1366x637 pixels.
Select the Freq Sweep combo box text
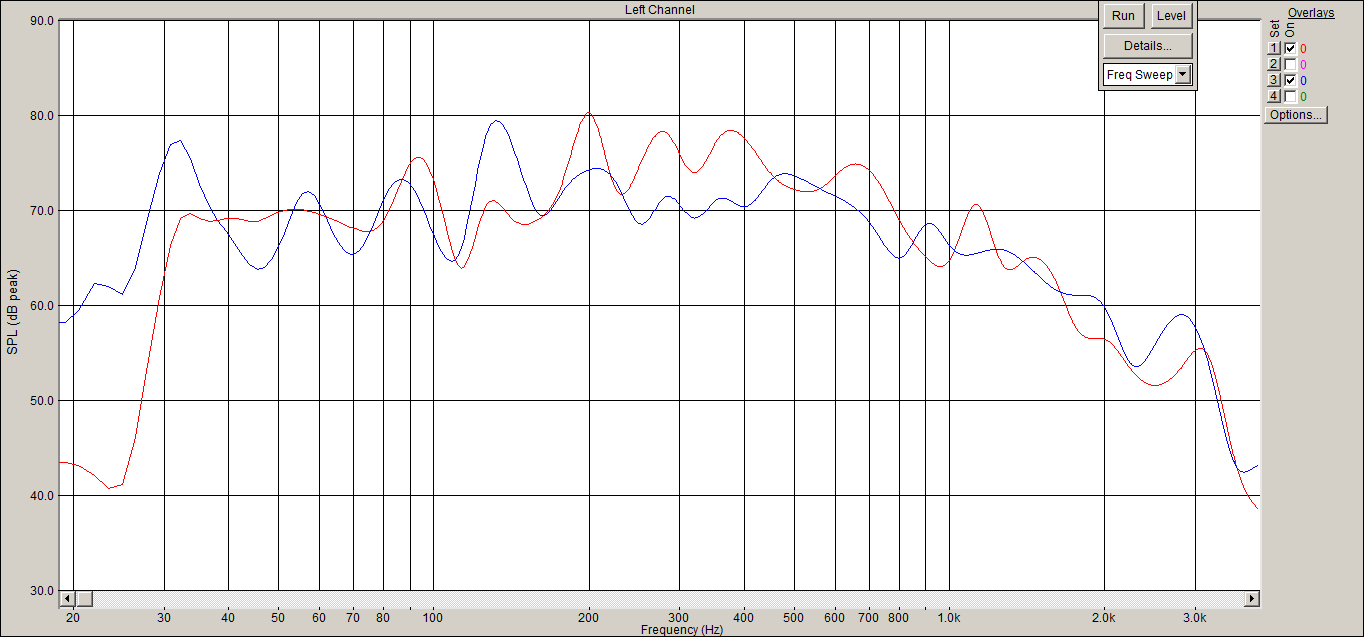tap(1139, 75)
